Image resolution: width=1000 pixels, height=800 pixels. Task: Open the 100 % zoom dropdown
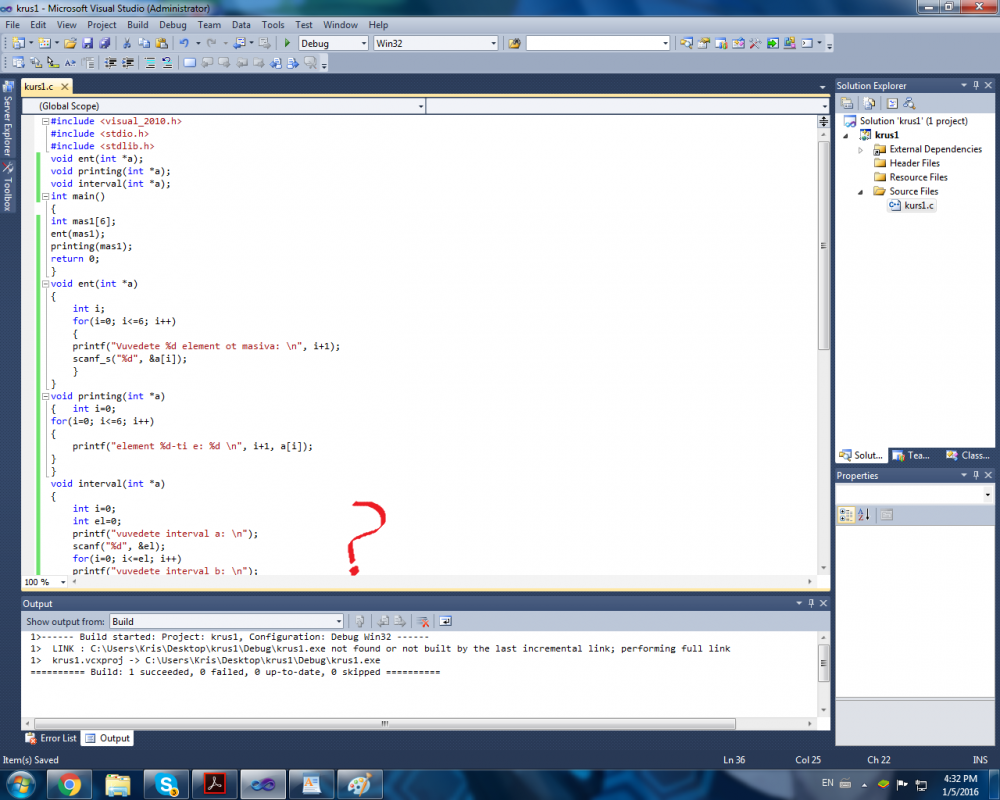[62, 582]
